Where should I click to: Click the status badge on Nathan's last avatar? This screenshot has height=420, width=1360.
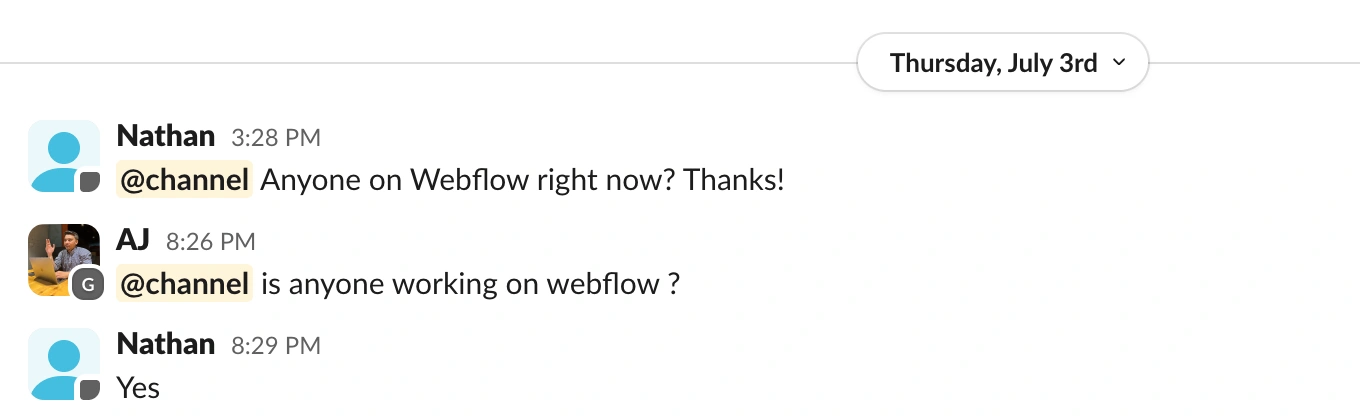coord(90,390)
